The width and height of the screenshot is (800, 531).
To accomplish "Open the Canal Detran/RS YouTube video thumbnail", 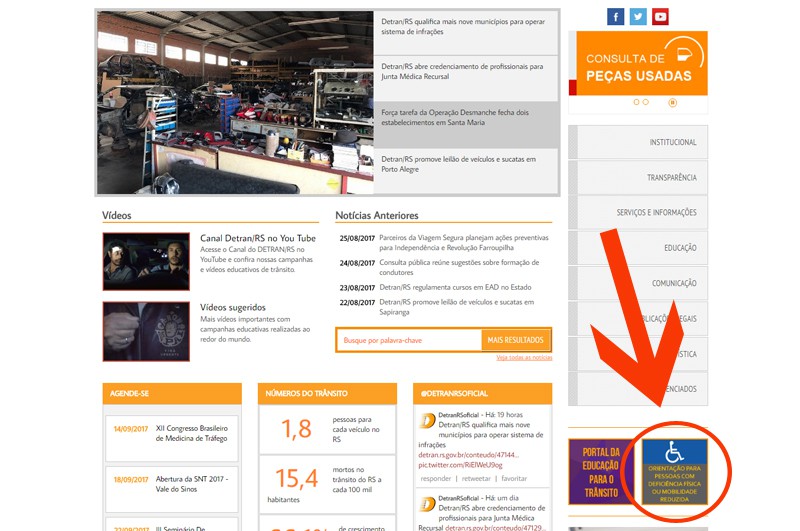I will [146, 262].
